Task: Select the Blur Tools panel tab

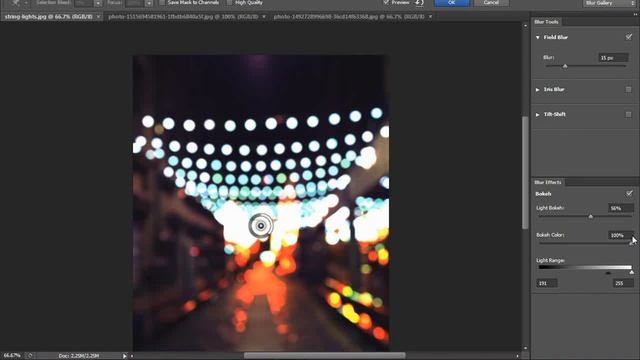Action: click(x=546, y=22)
